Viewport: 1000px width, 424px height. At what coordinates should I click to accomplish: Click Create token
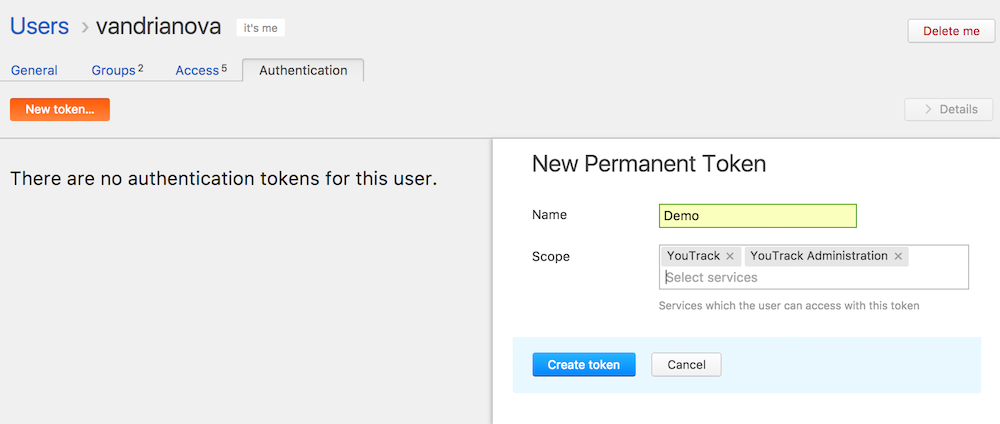click(584, 365)
